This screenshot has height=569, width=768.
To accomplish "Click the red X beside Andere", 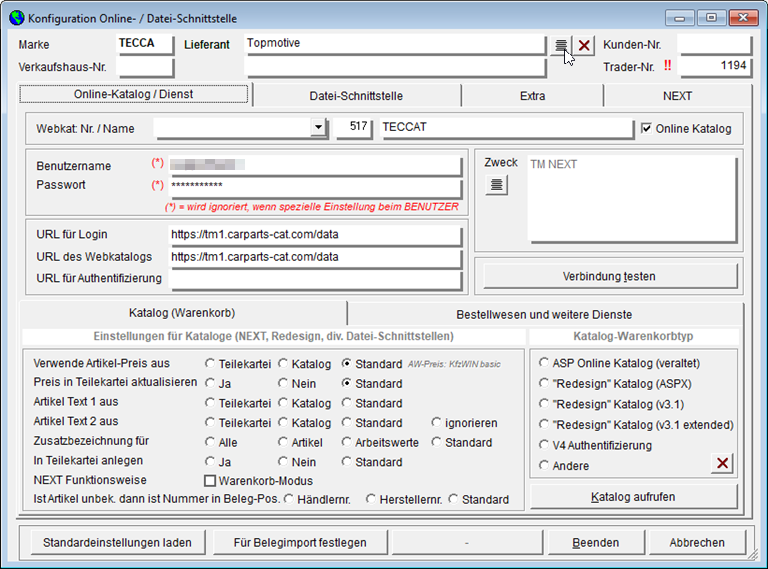I will [x=722, y=463].
